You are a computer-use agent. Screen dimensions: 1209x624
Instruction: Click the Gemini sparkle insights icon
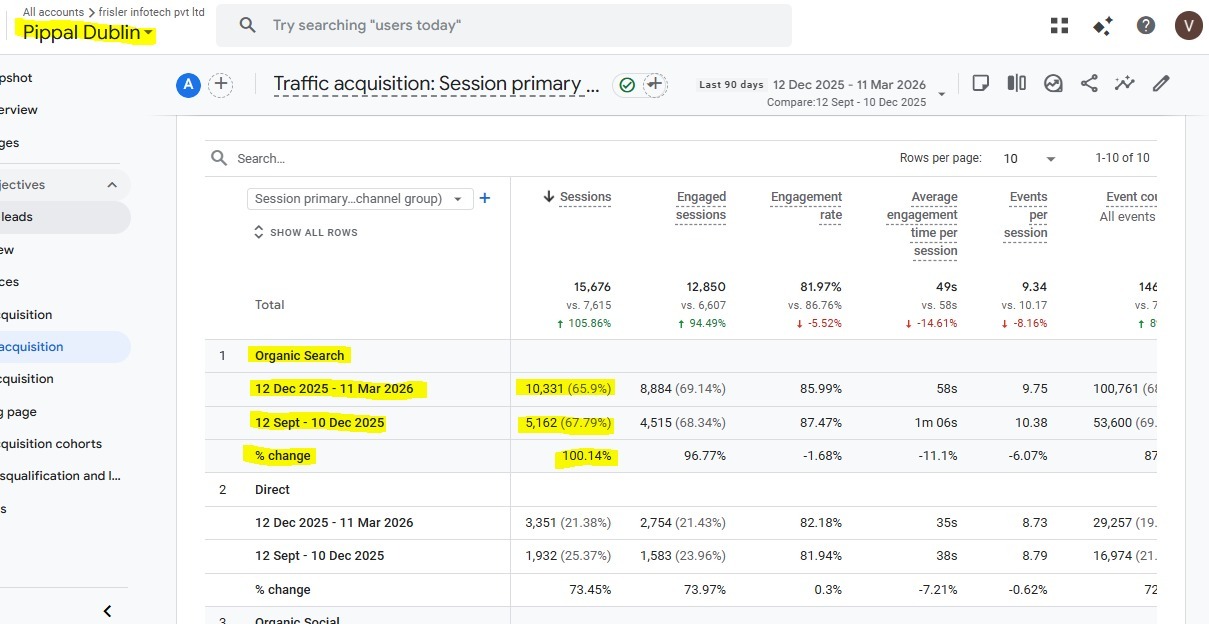1103,26
